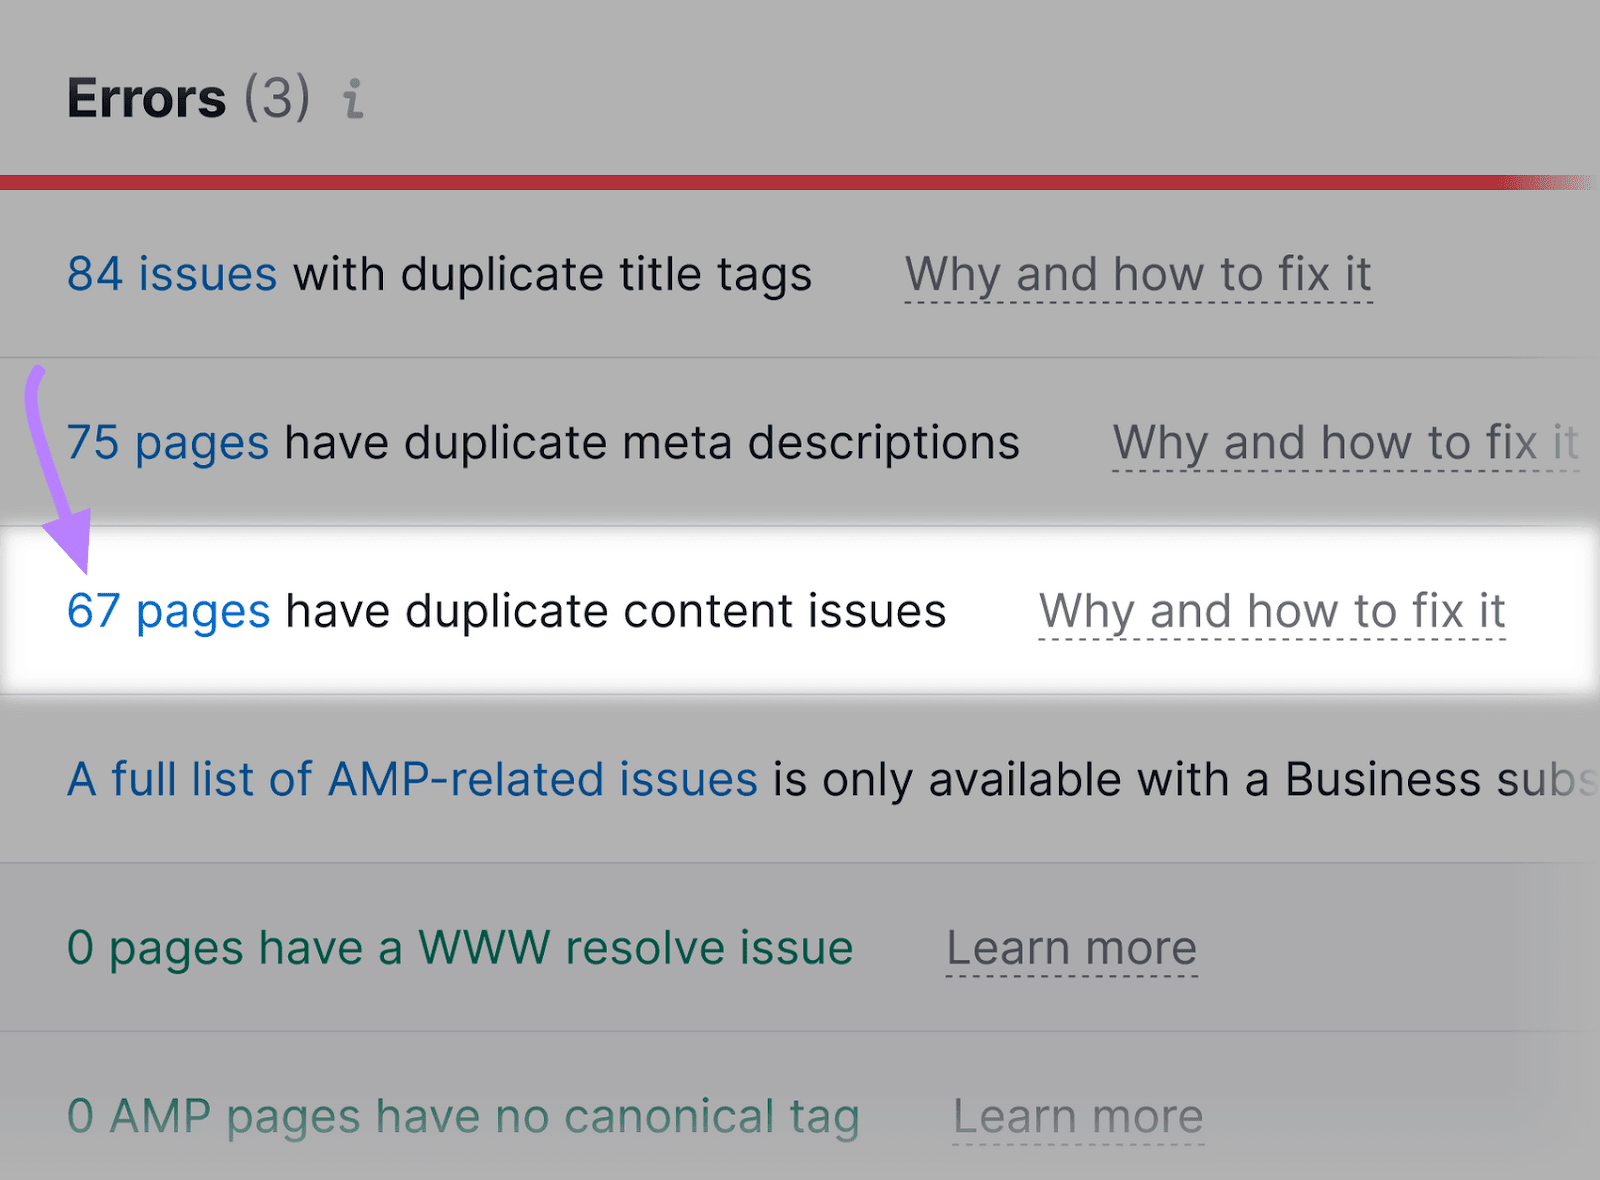Click Learn more for AMP canonical tag

pyautogui.click(x=1078, y=1115)
